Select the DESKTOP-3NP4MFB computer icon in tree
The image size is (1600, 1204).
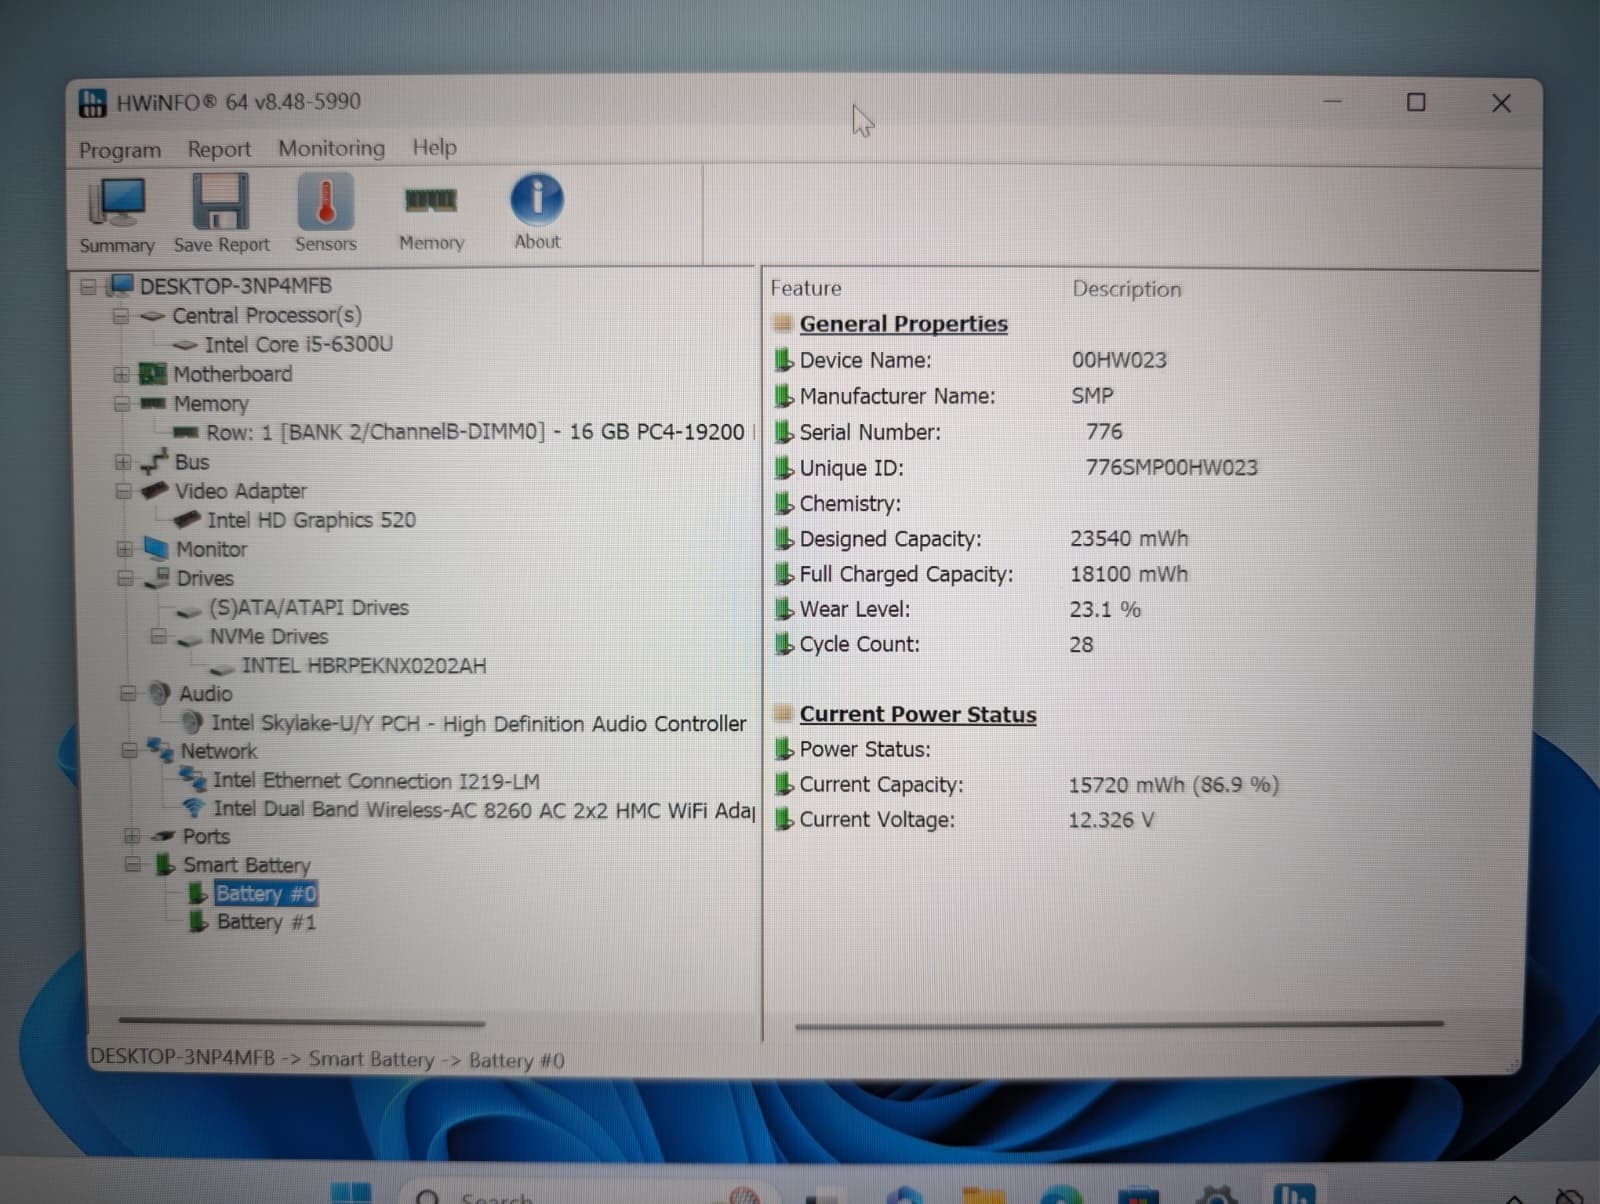(121, 286)
